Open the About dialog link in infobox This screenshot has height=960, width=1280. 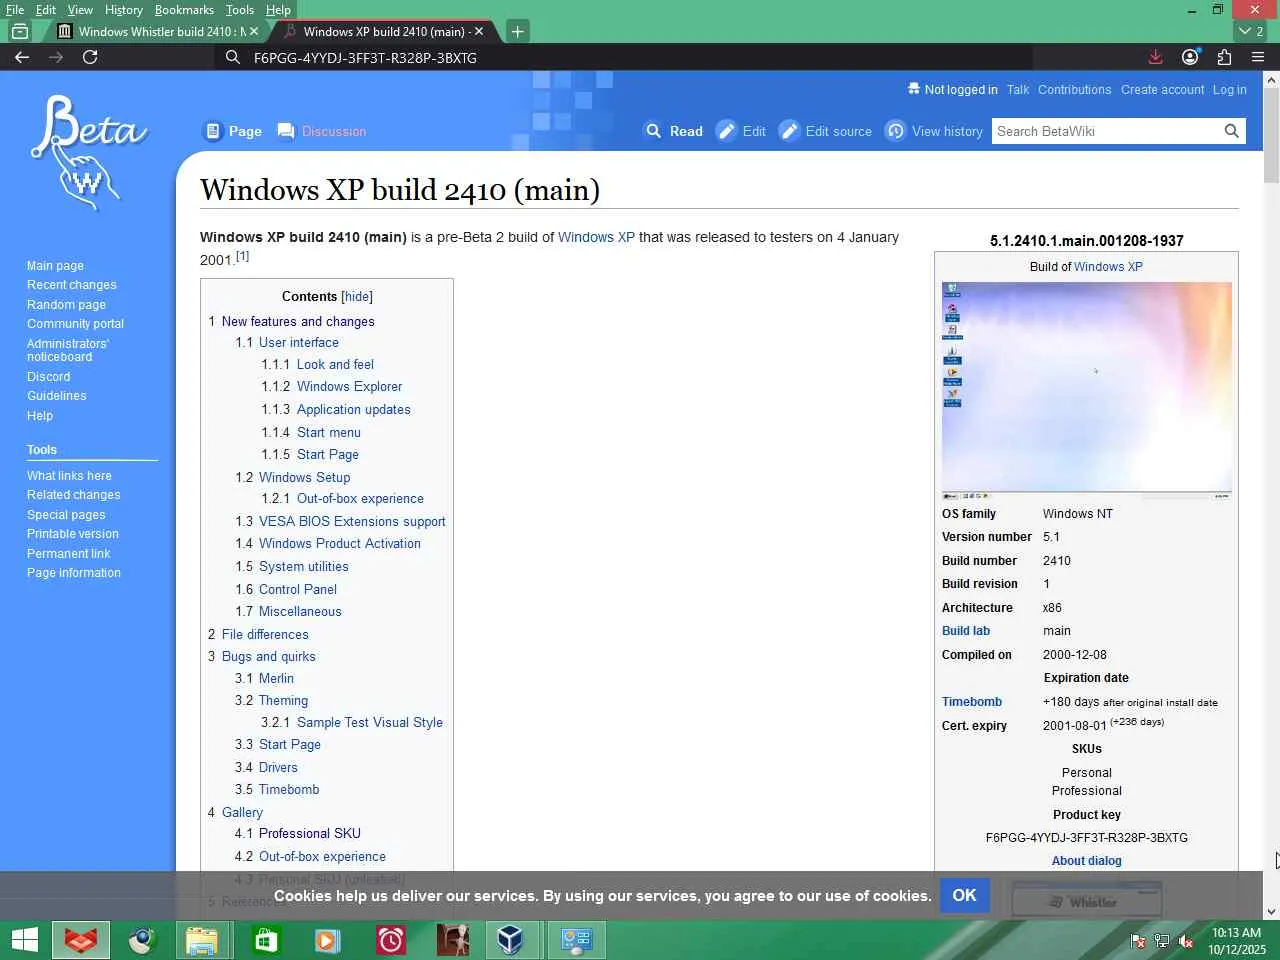[1087, 861]
